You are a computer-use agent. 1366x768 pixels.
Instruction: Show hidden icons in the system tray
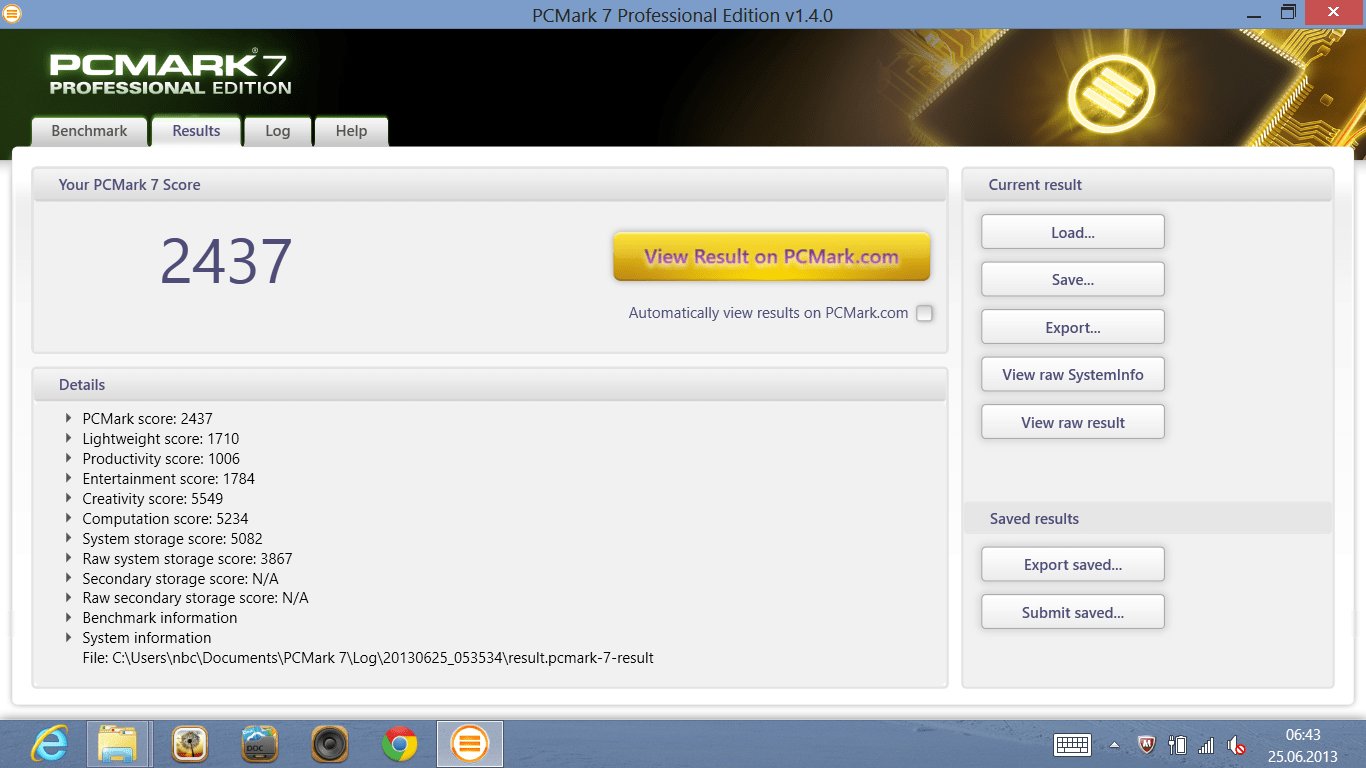(1113, 744)
